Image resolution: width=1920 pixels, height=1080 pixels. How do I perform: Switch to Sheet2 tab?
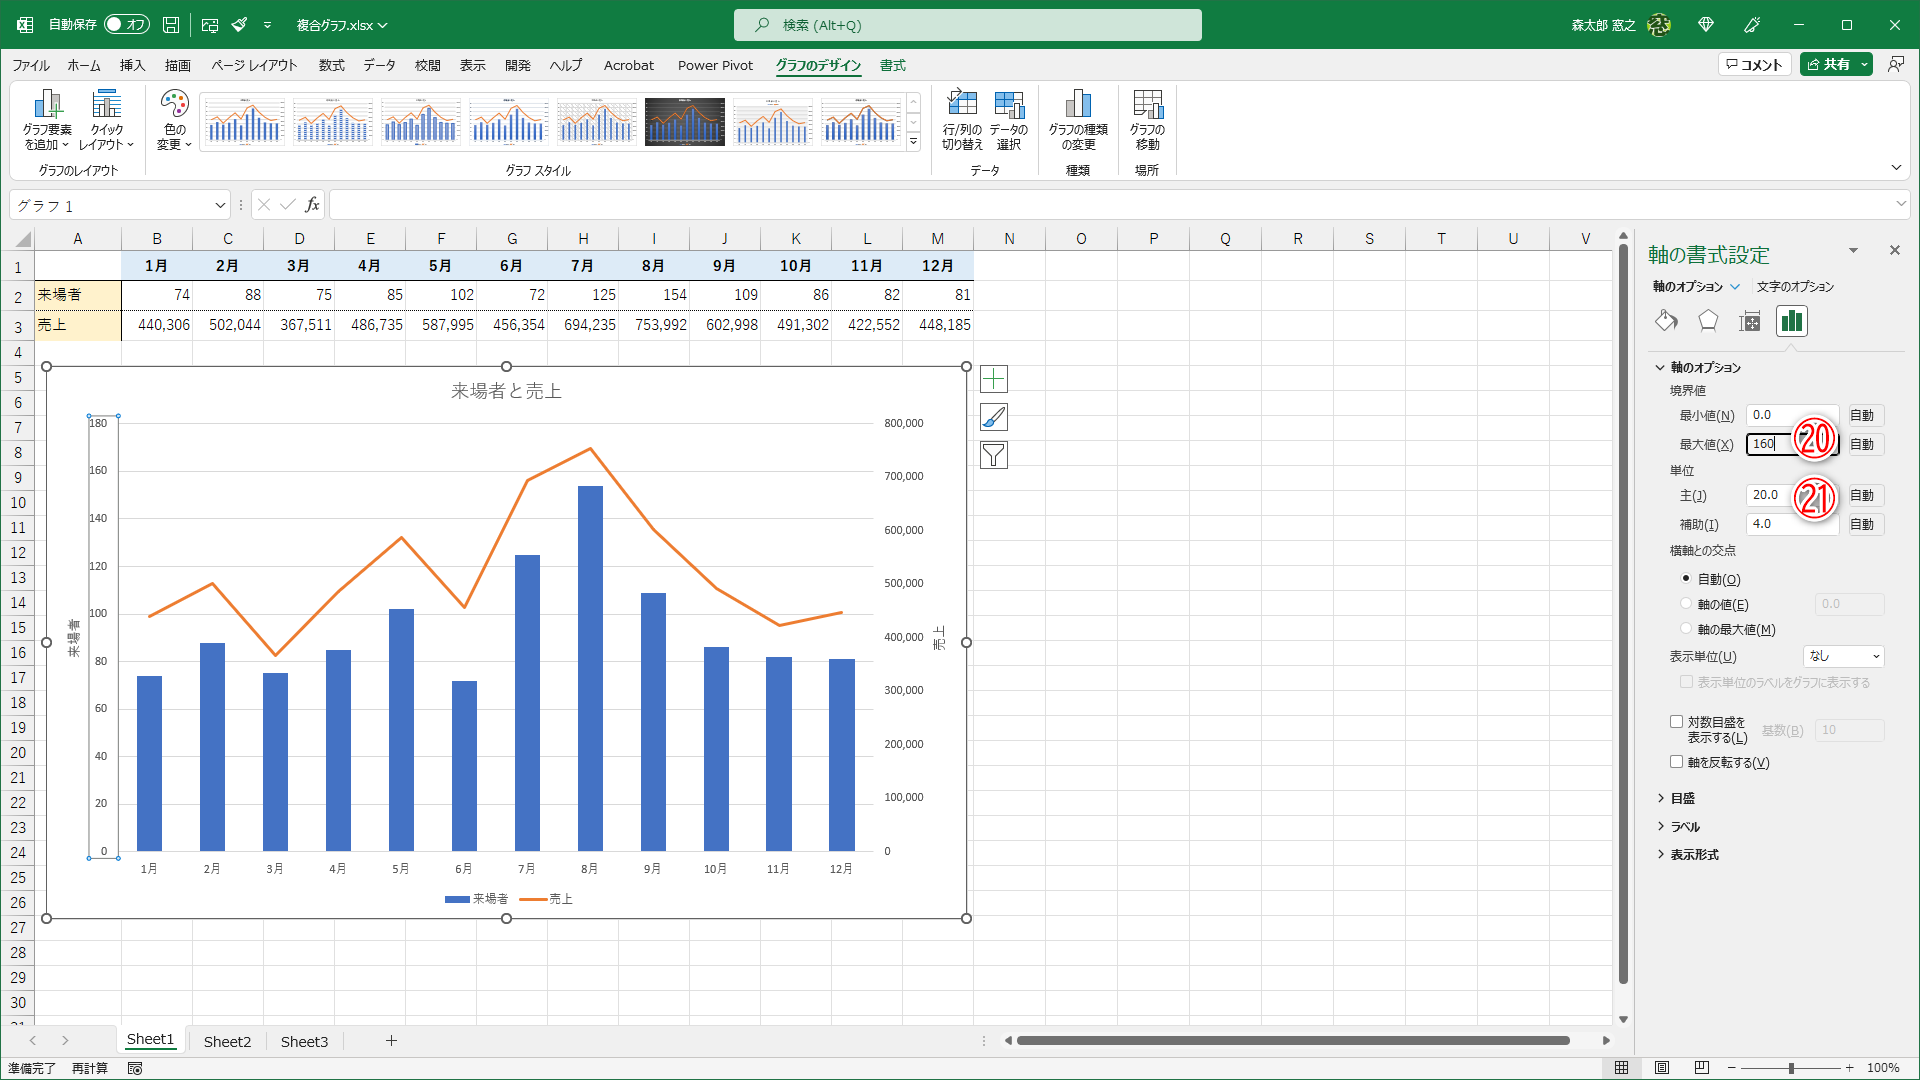pyautogui.click(x=227, y=1041)
